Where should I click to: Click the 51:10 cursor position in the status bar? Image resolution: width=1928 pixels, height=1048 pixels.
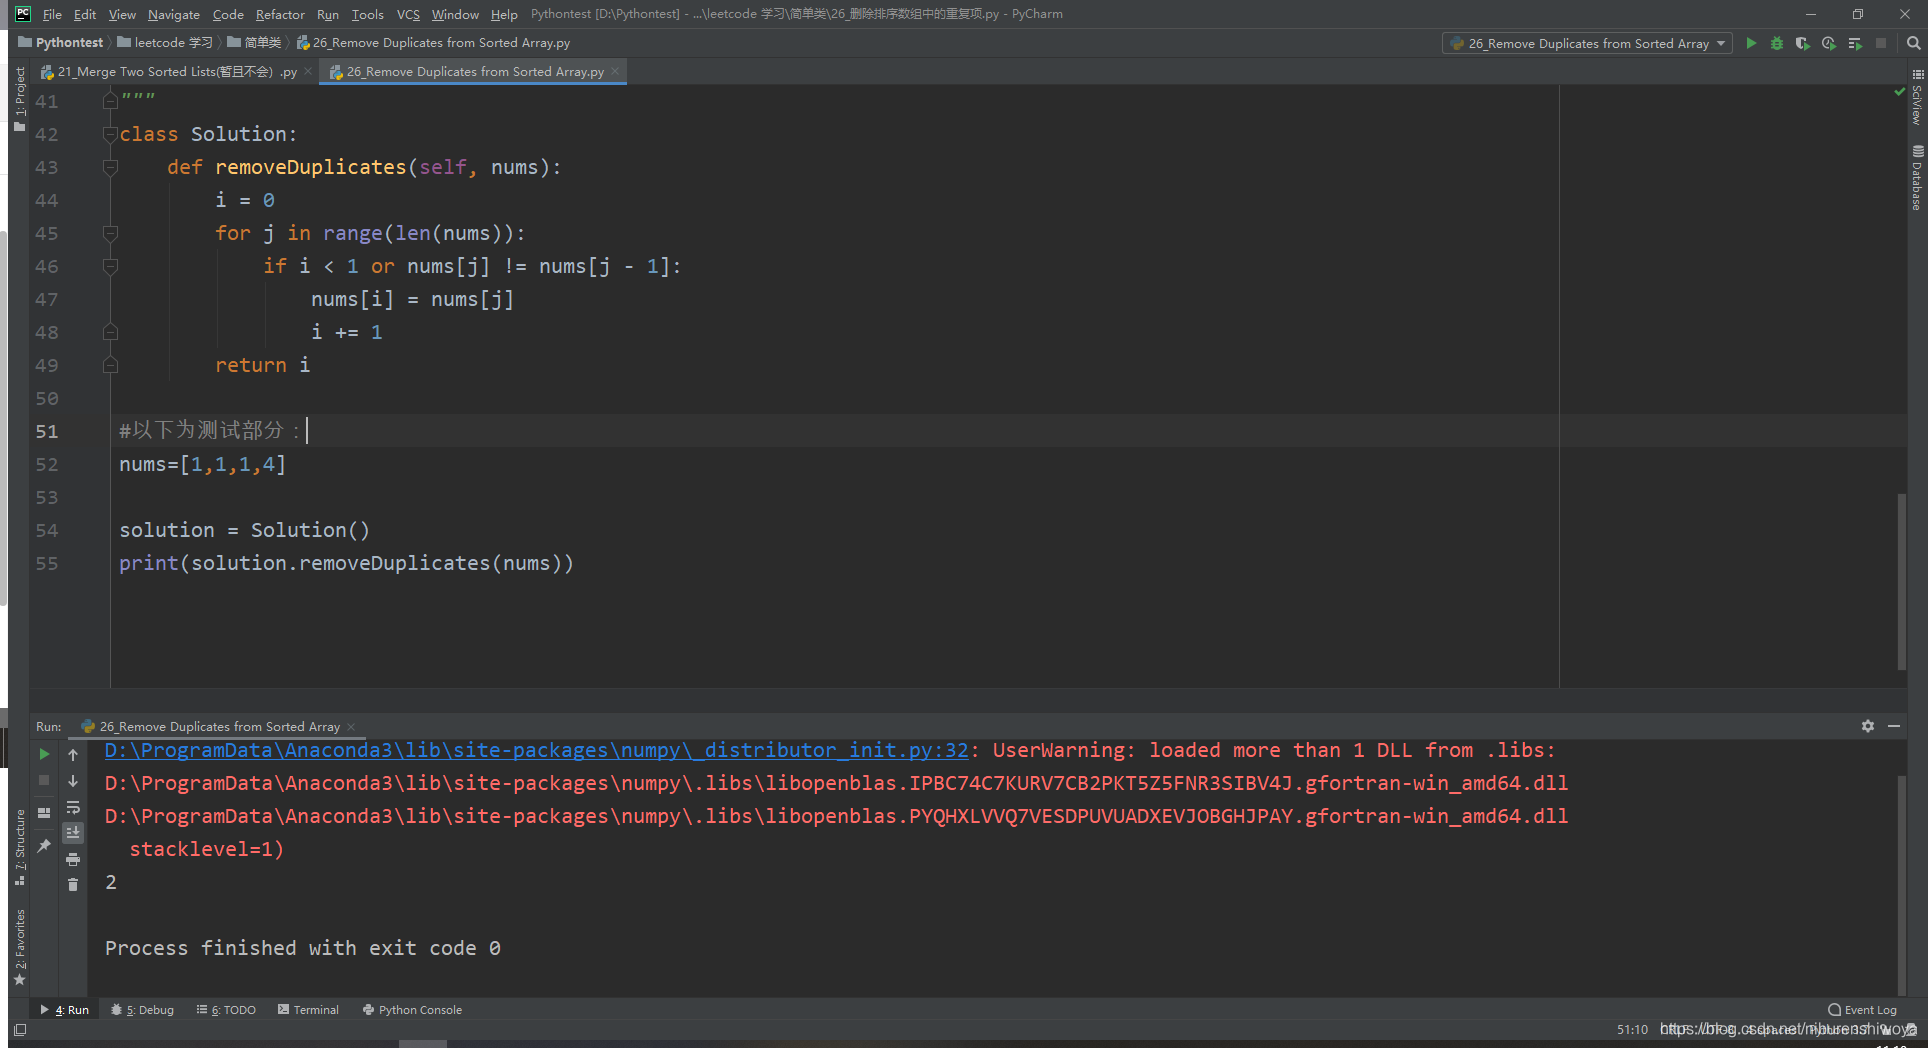point(1632,1029)
